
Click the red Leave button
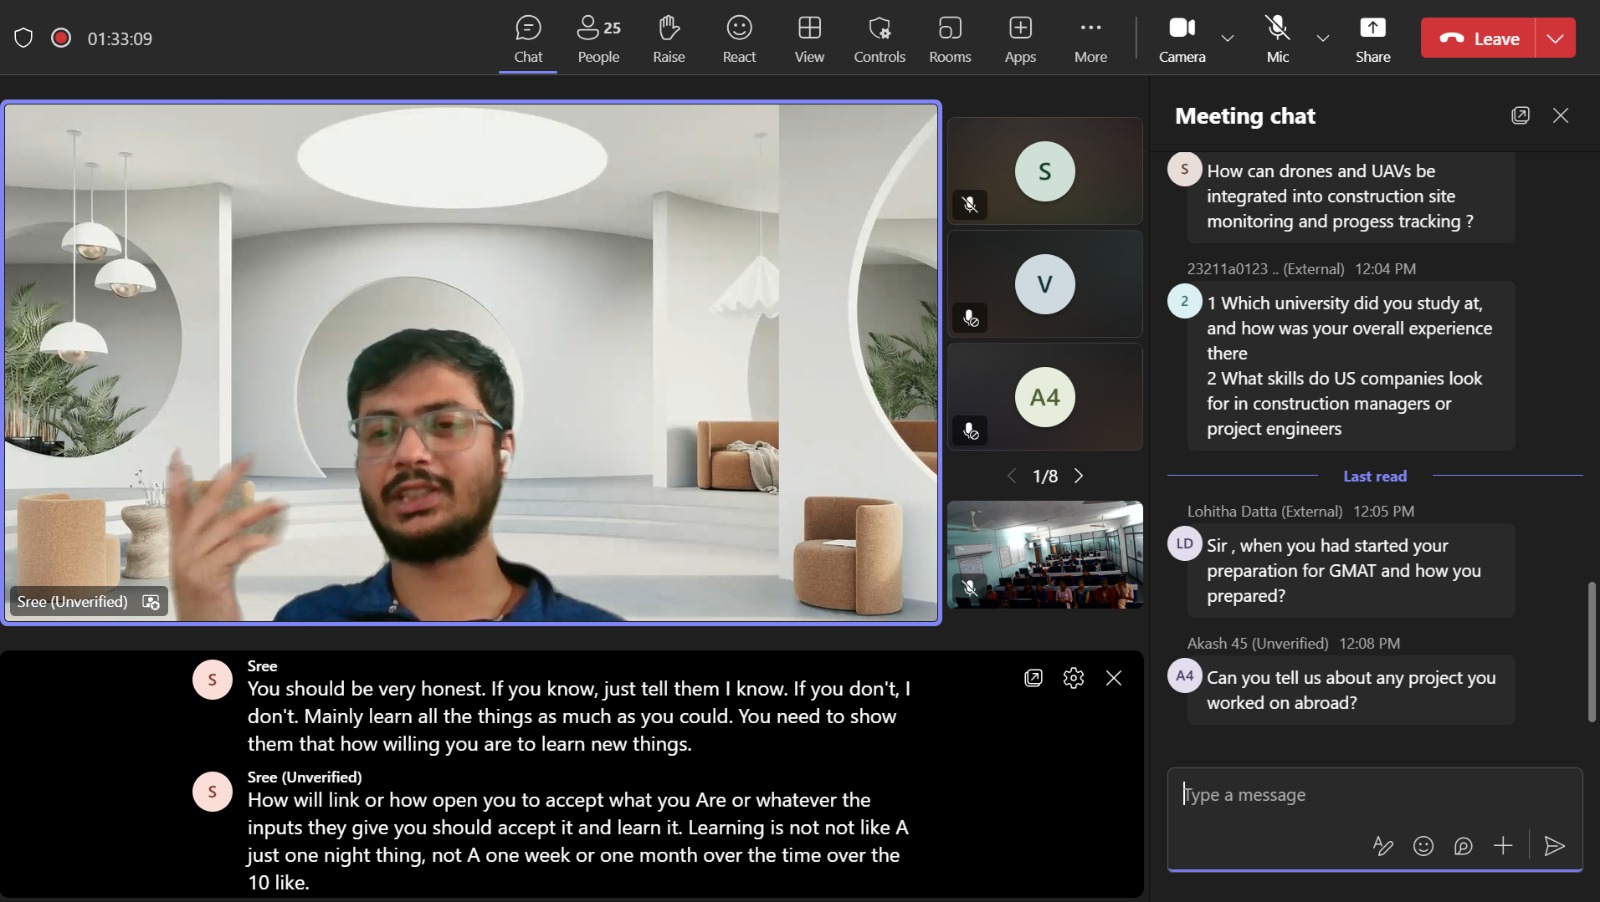[1478, 39]
